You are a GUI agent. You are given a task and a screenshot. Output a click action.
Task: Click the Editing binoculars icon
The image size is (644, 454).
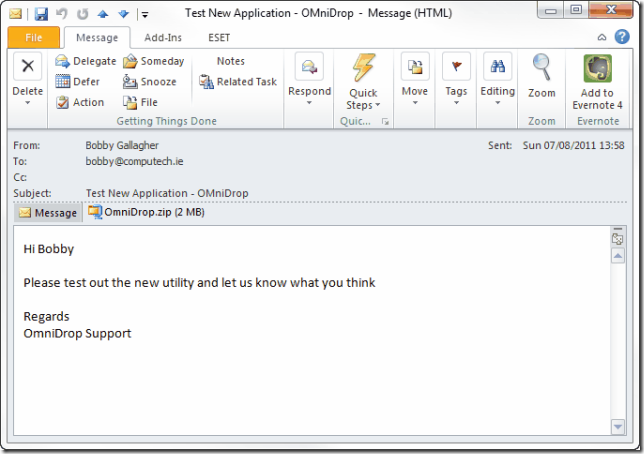(497, 66)
